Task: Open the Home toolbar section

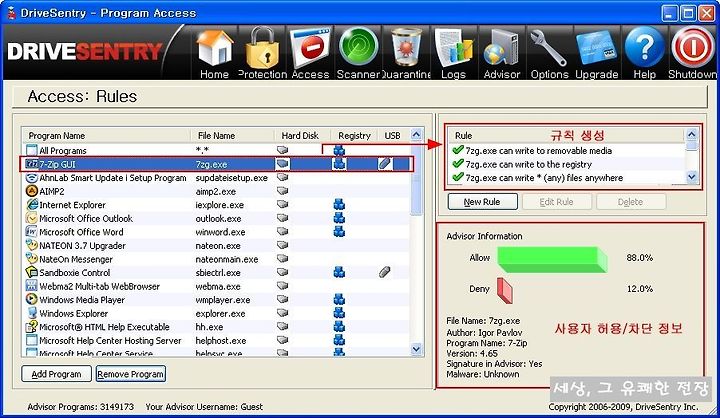Action: [x=214, y=53]
